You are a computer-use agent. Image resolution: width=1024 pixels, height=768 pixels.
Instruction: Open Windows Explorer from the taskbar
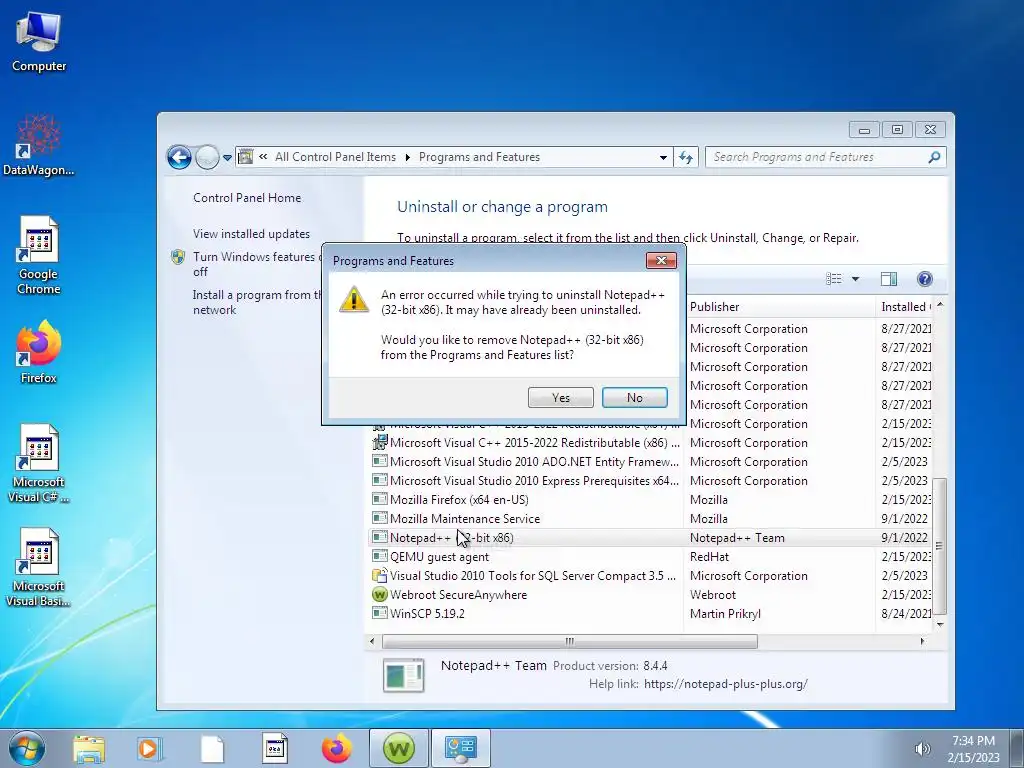[x=89, y=748]
